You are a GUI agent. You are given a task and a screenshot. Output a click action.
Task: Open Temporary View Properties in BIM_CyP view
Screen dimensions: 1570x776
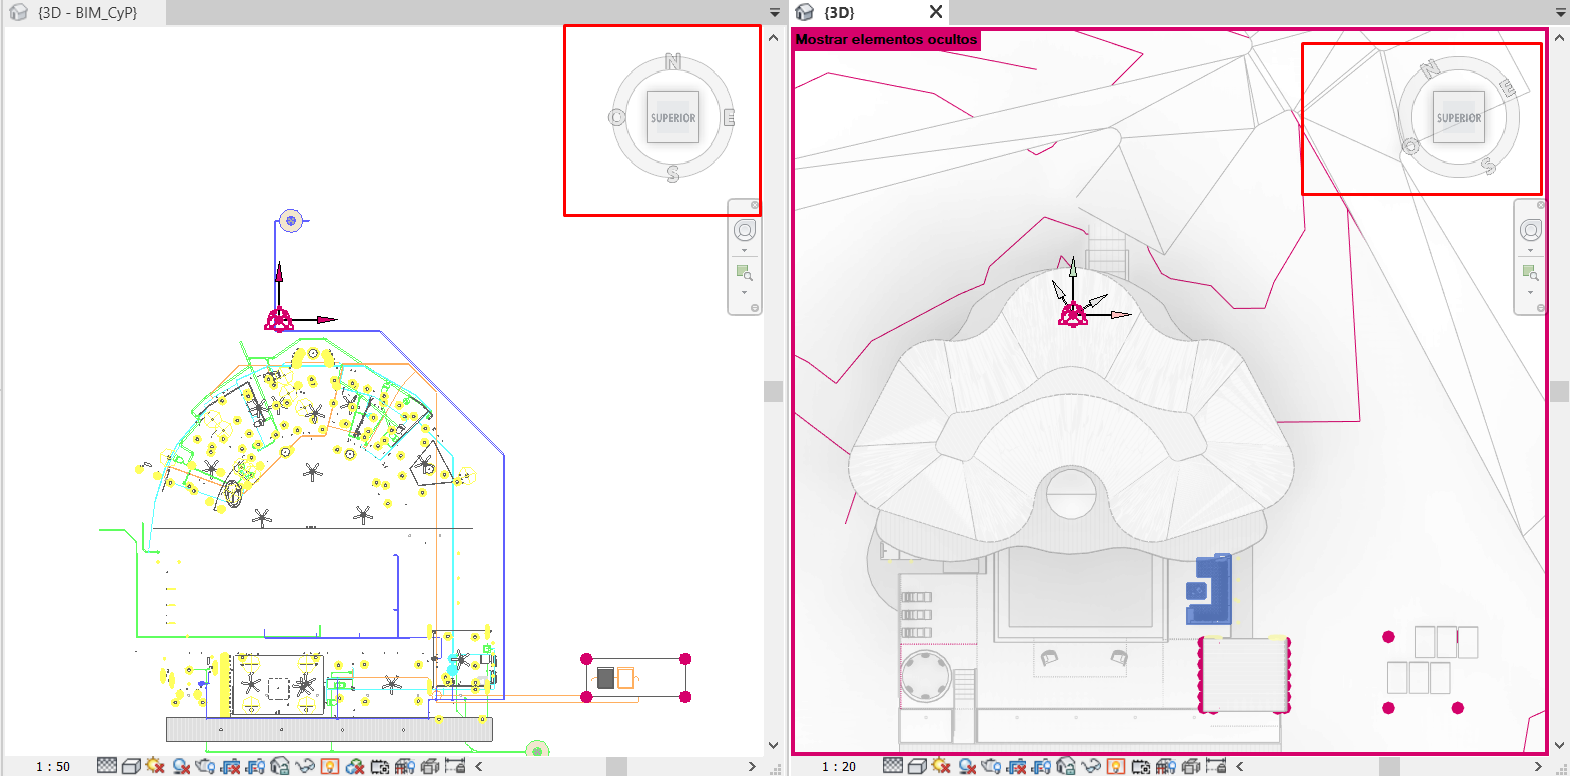(x=379, y=766)
